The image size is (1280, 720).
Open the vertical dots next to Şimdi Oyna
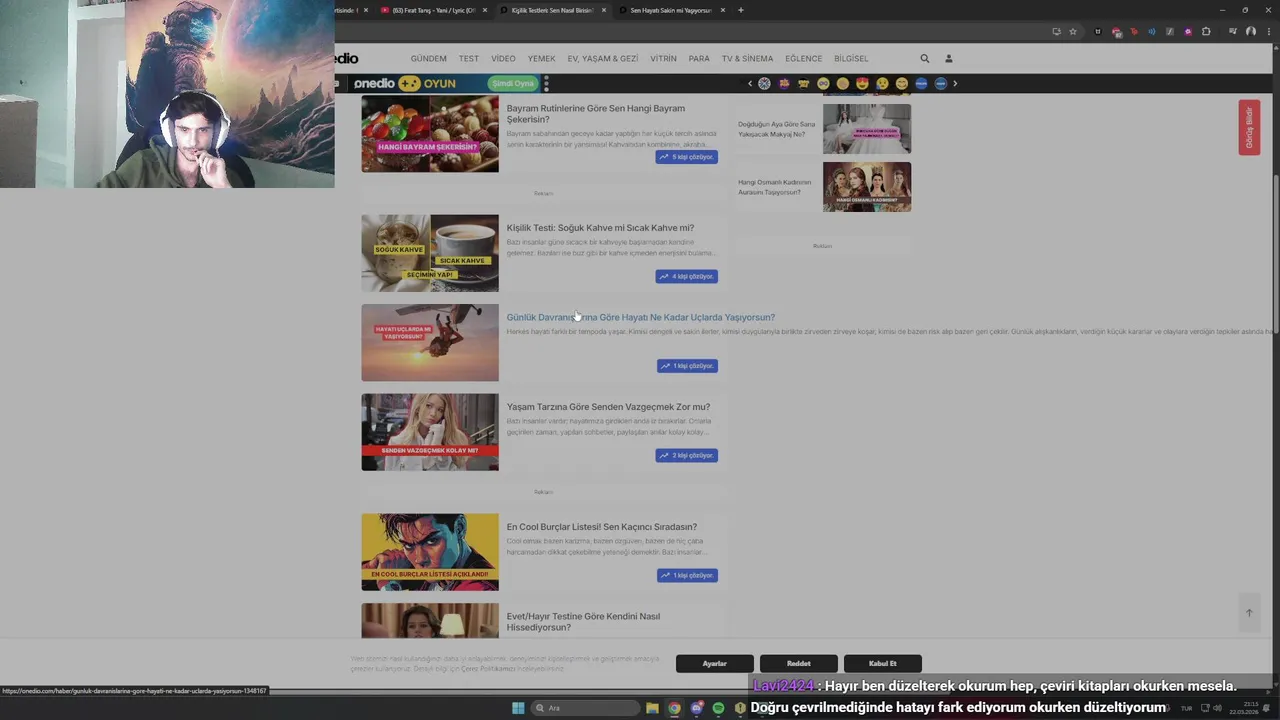546,84
